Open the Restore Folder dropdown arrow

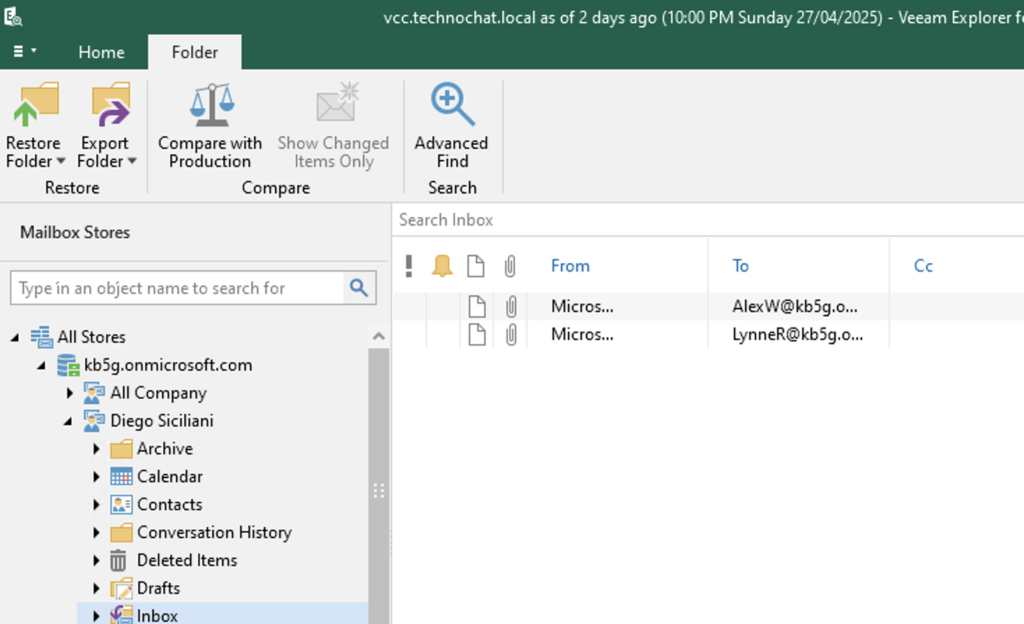pyautogui.click(x=61, y=162)
